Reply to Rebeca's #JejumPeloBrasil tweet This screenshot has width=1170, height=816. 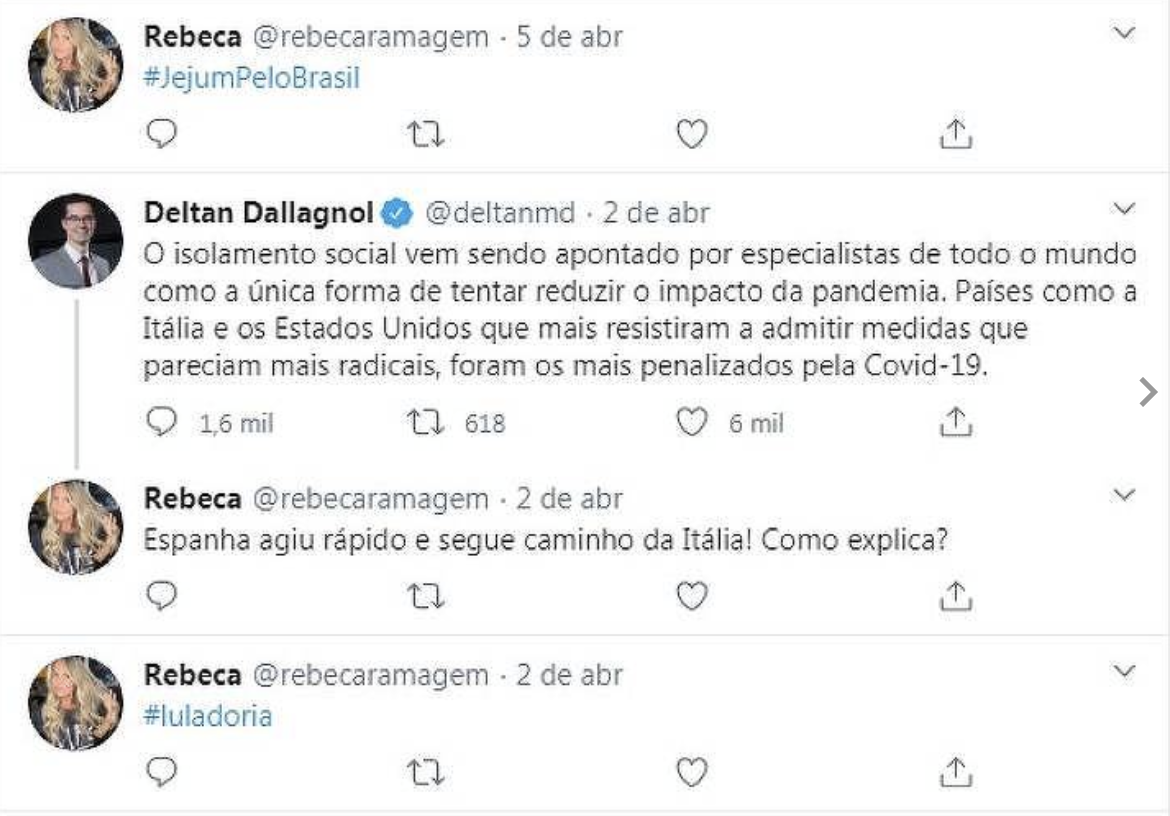[x=161, y=134]
